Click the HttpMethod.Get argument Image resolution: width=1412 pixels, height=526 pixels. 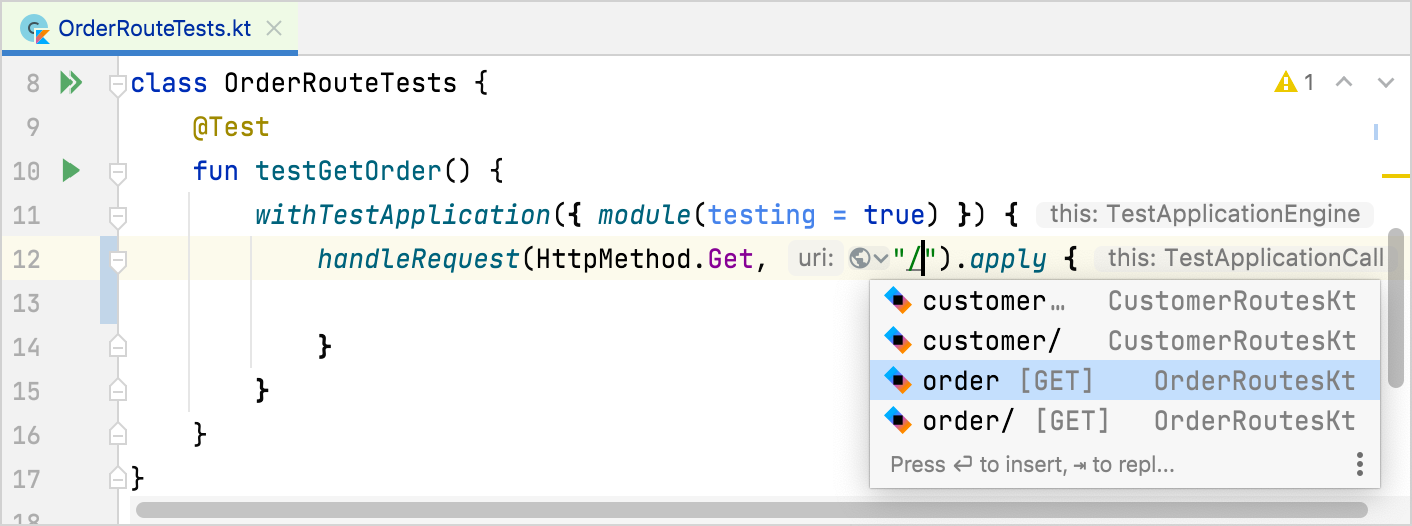644,259
